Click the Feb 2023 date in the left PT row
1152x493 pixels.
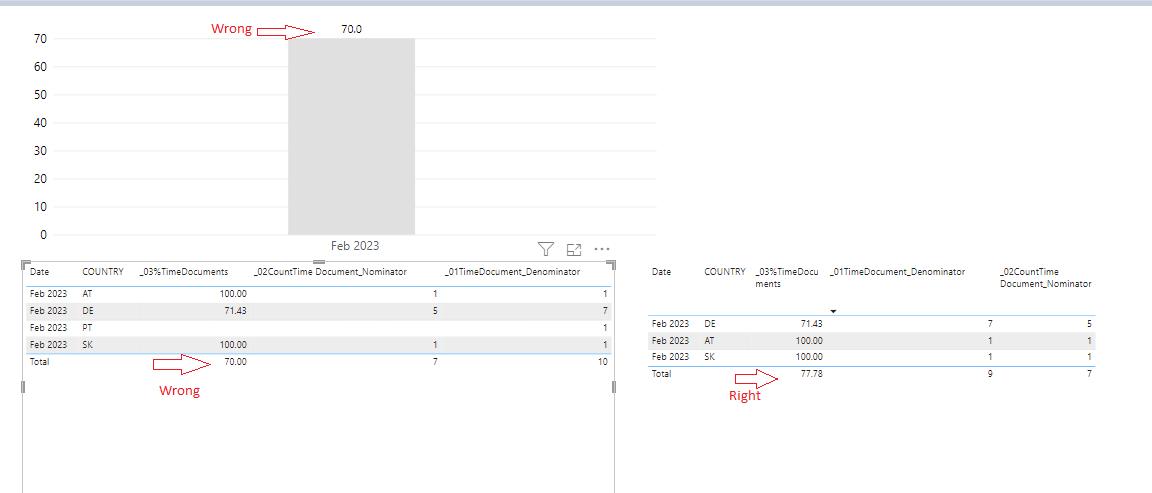pyautogui.click(x=48, y=328)
